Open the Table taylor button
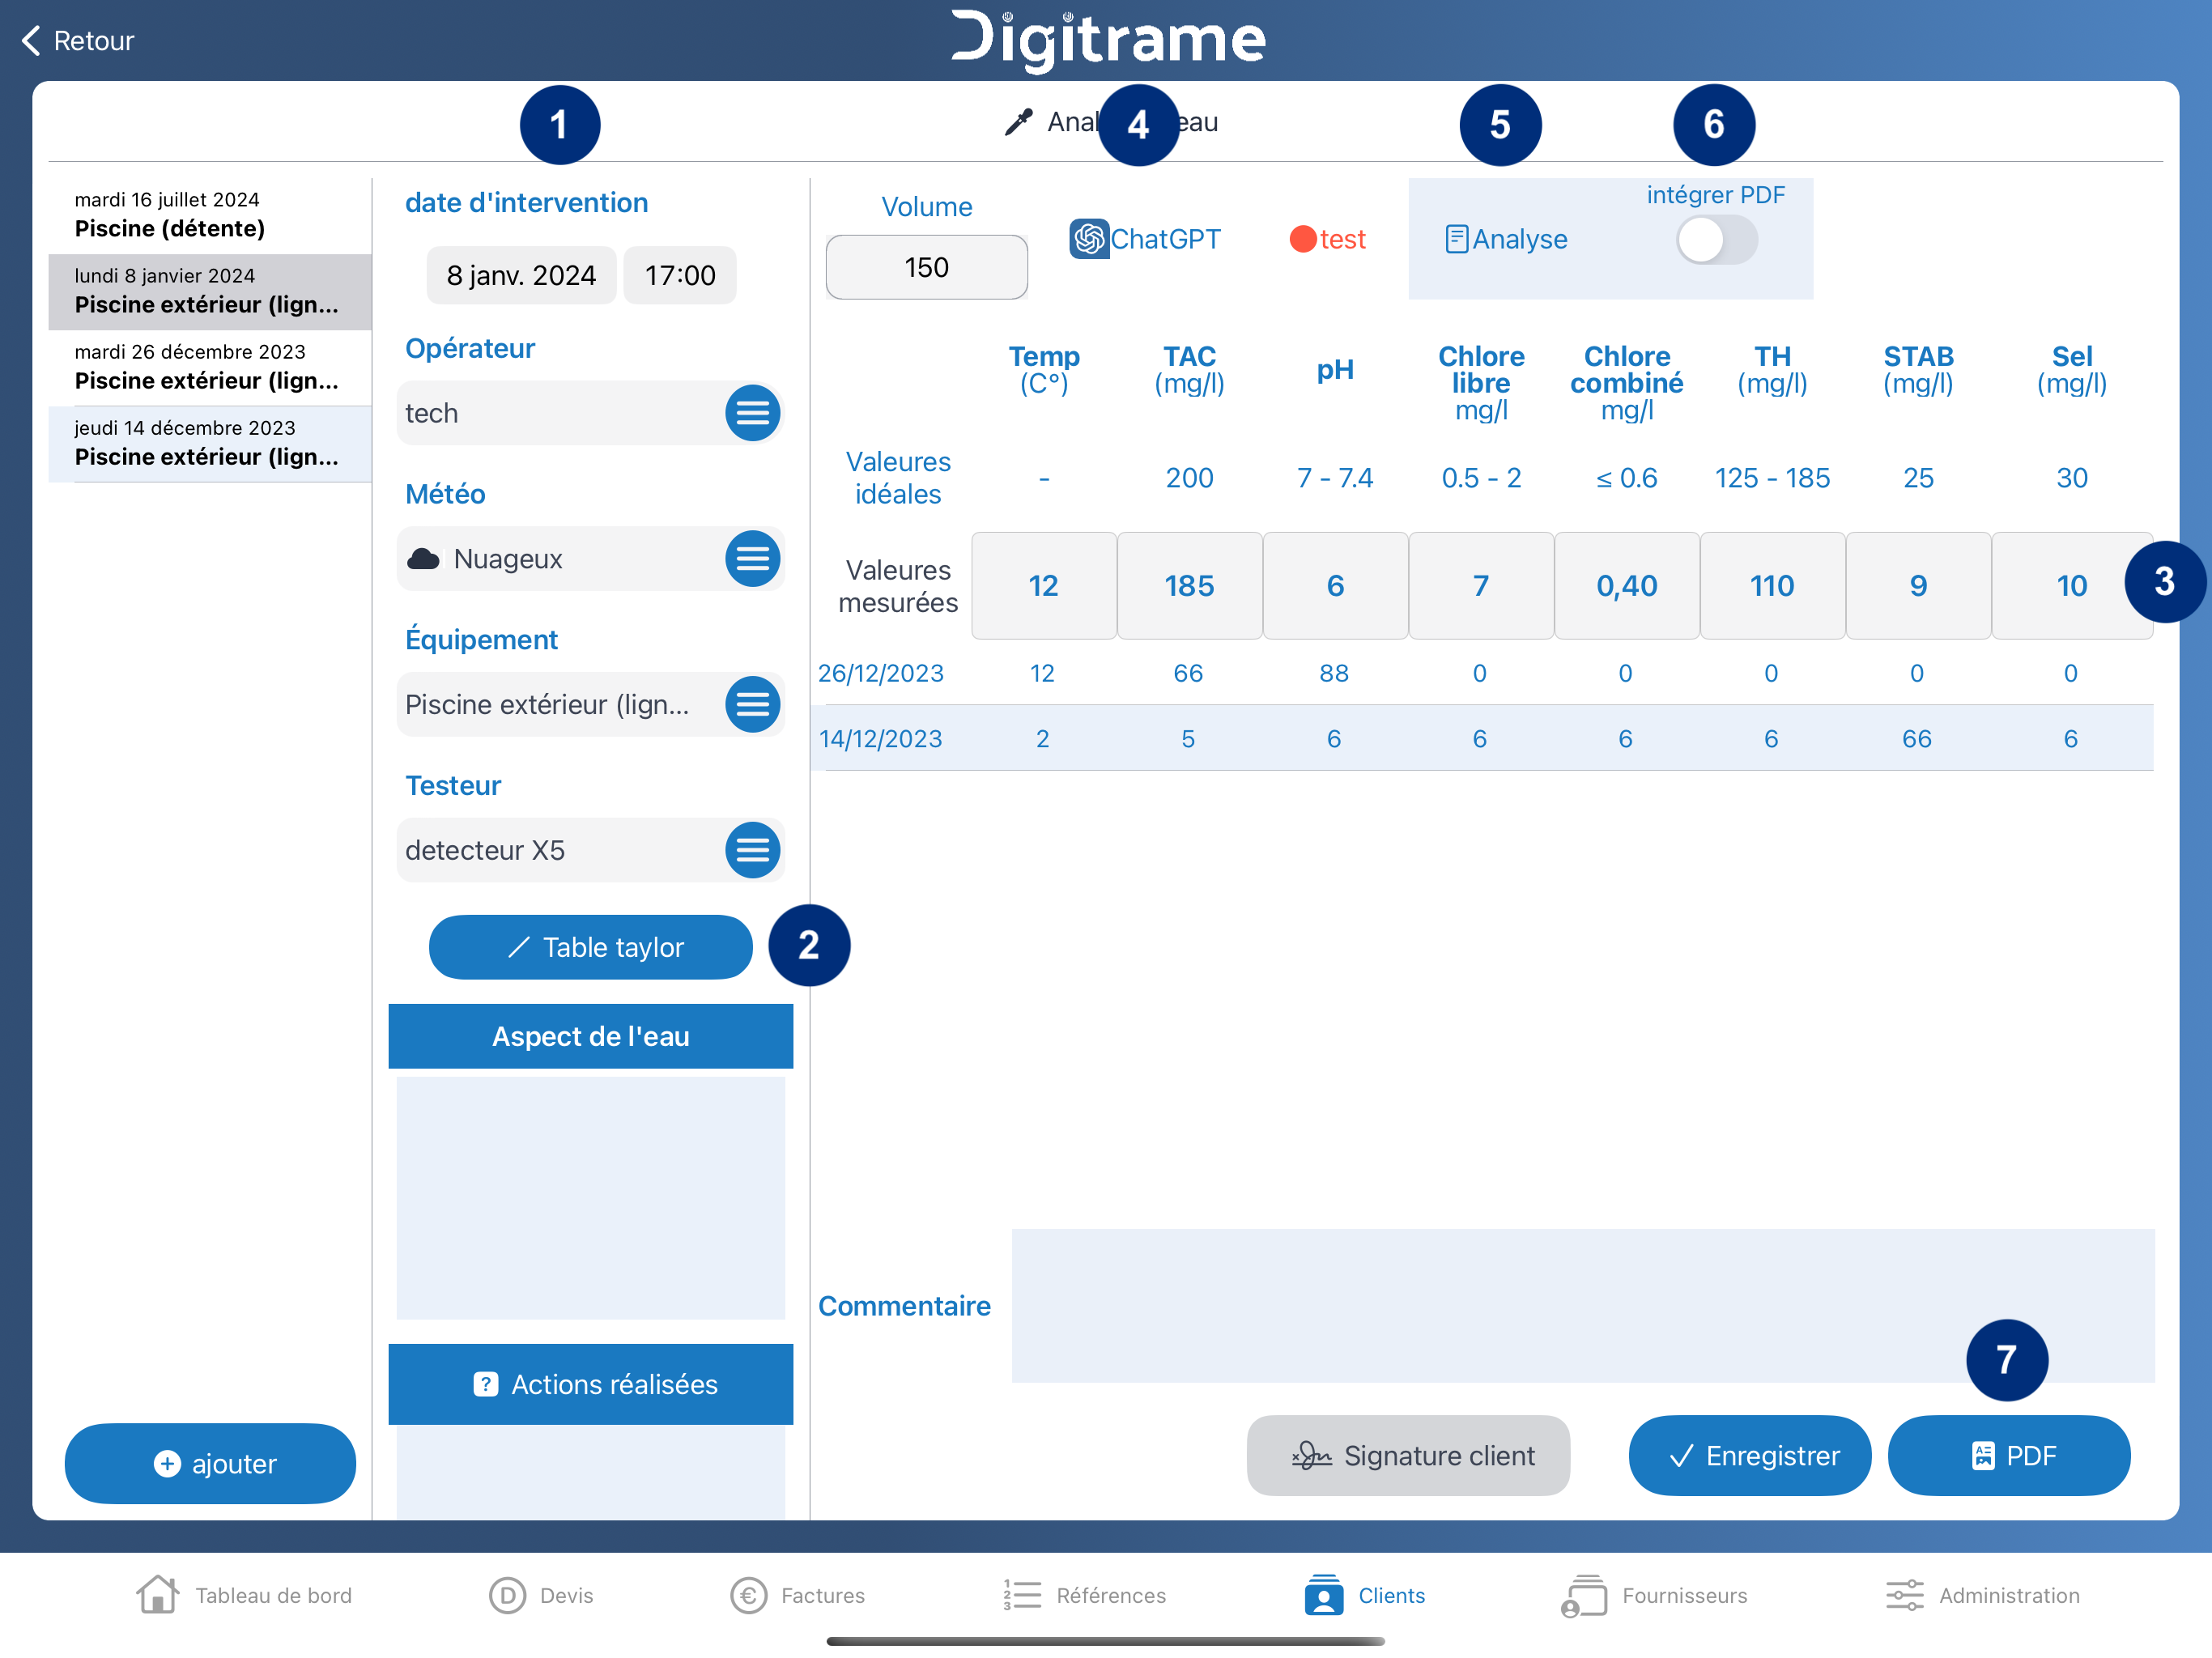The width and height of the screenshot is (2212, 1658). tap(591, 947)
